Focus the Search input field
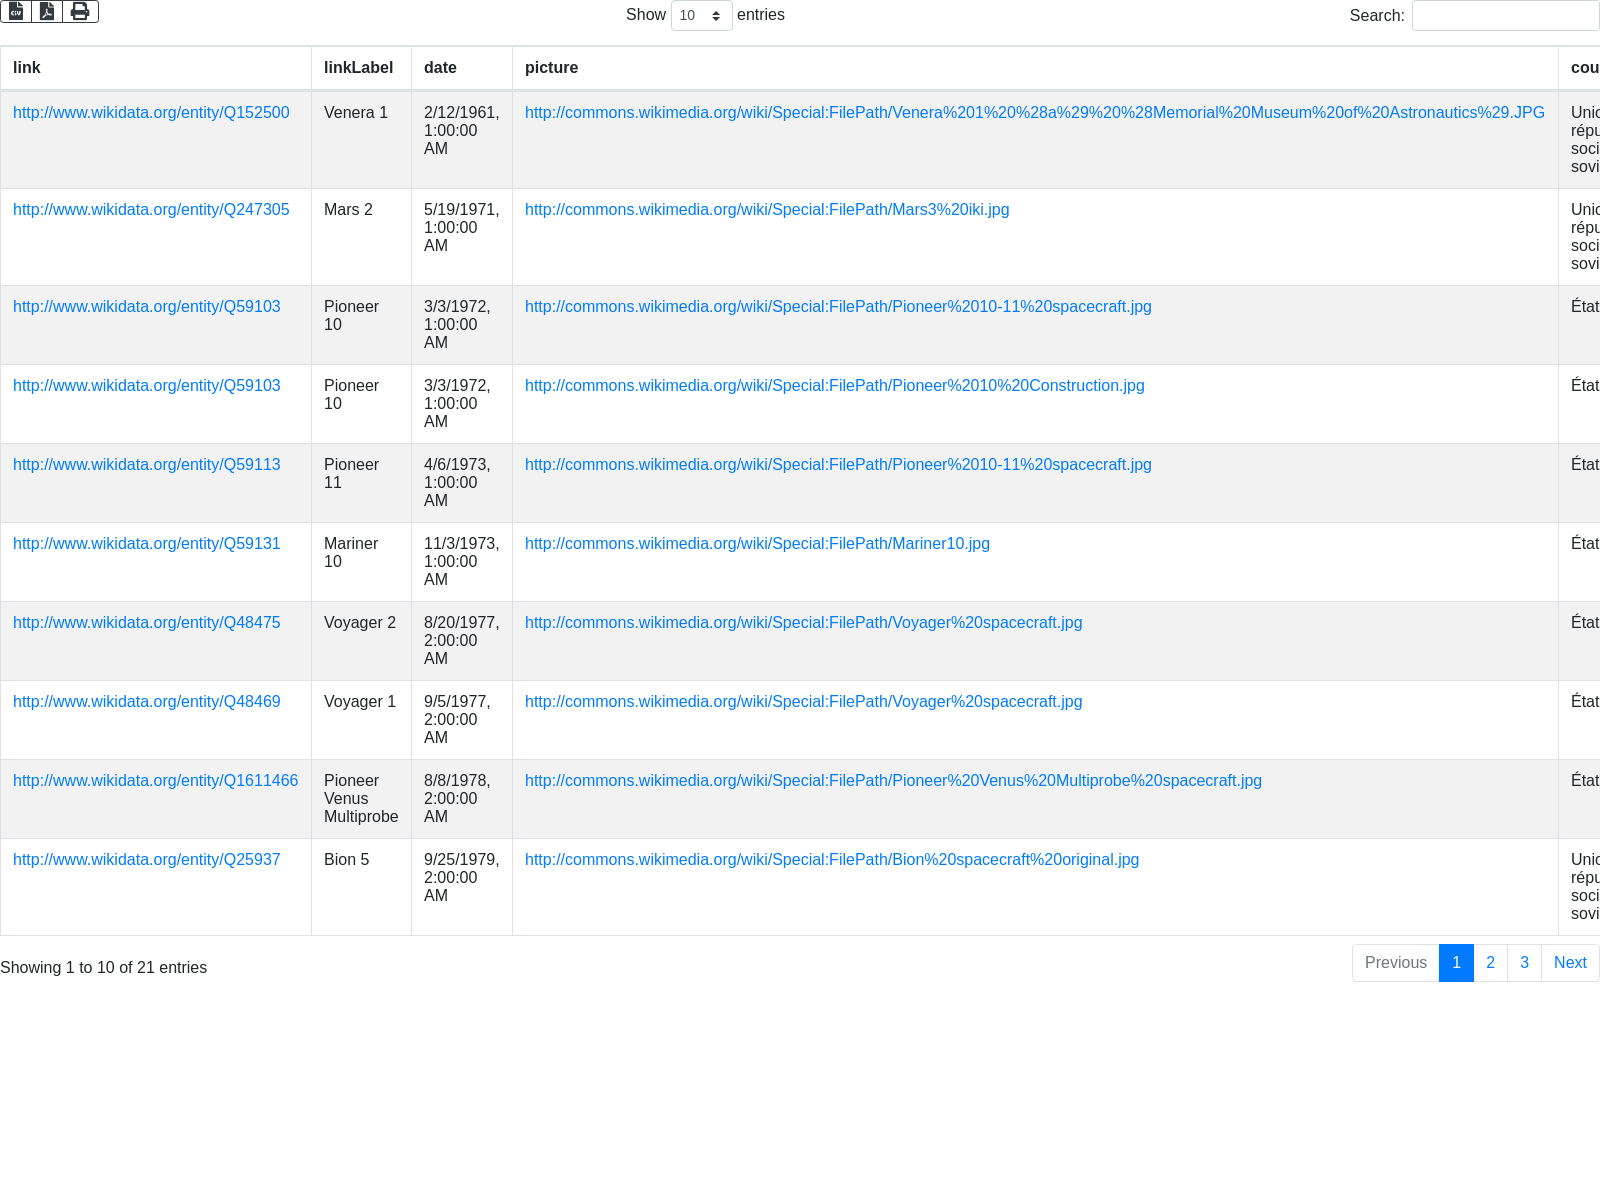 (1505, 15)
